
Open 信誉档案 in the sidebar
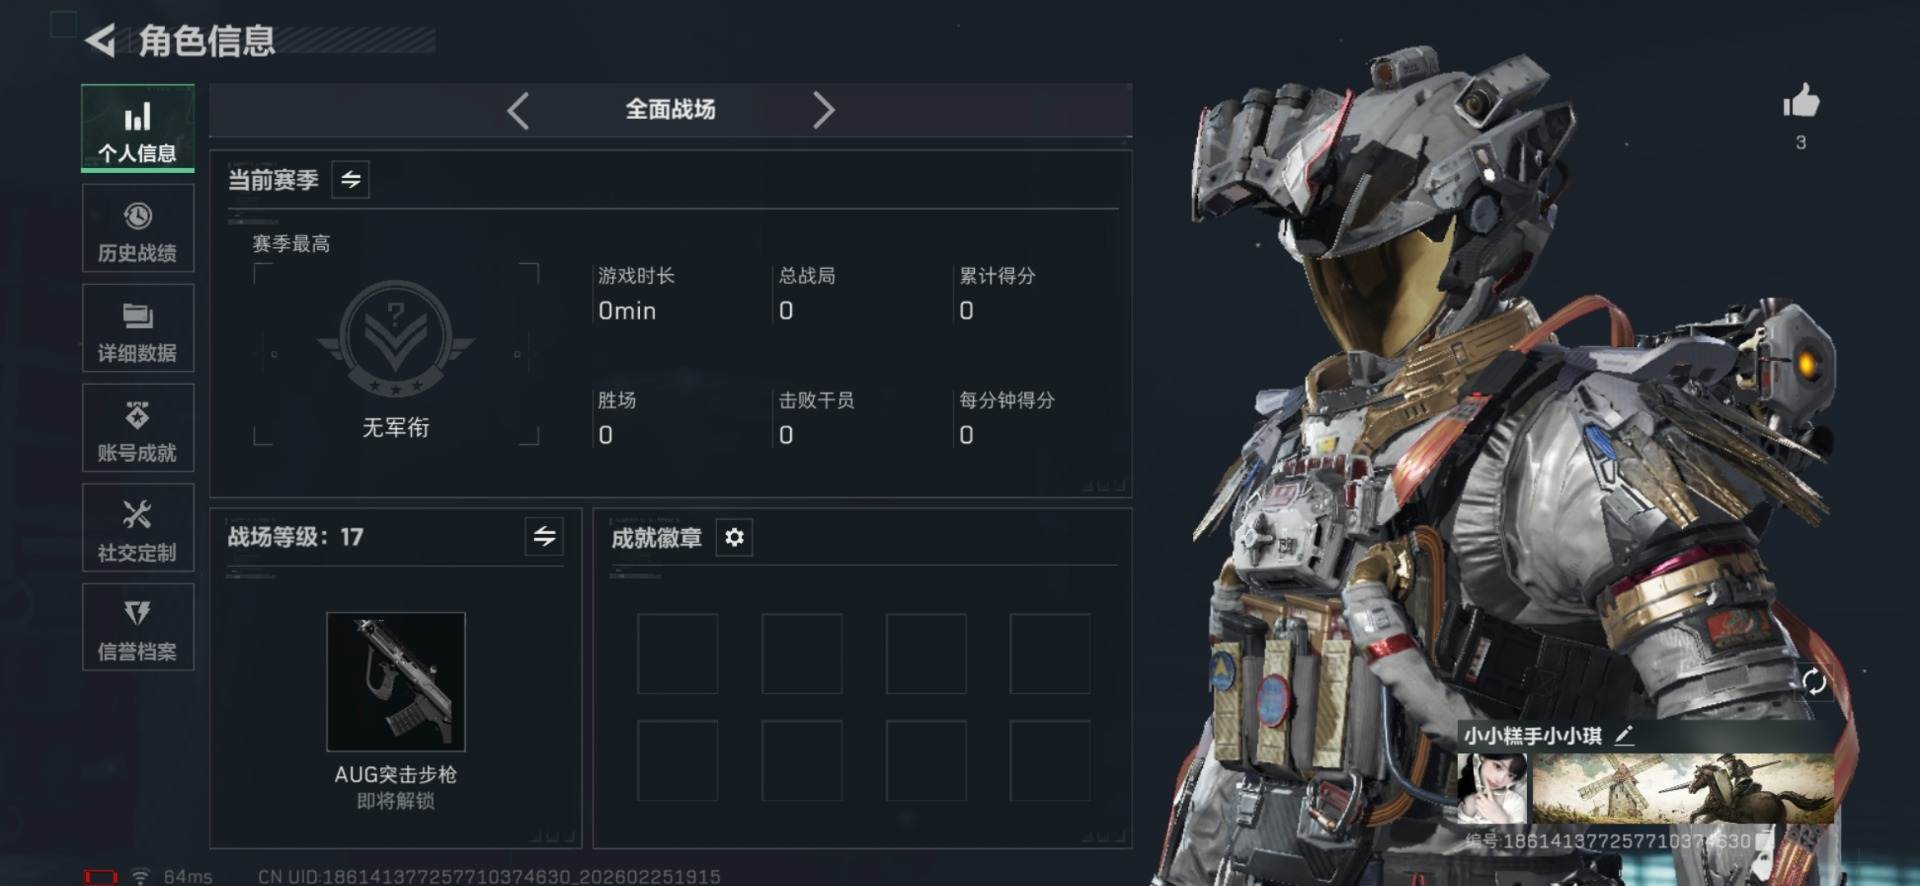pos(138,627)
